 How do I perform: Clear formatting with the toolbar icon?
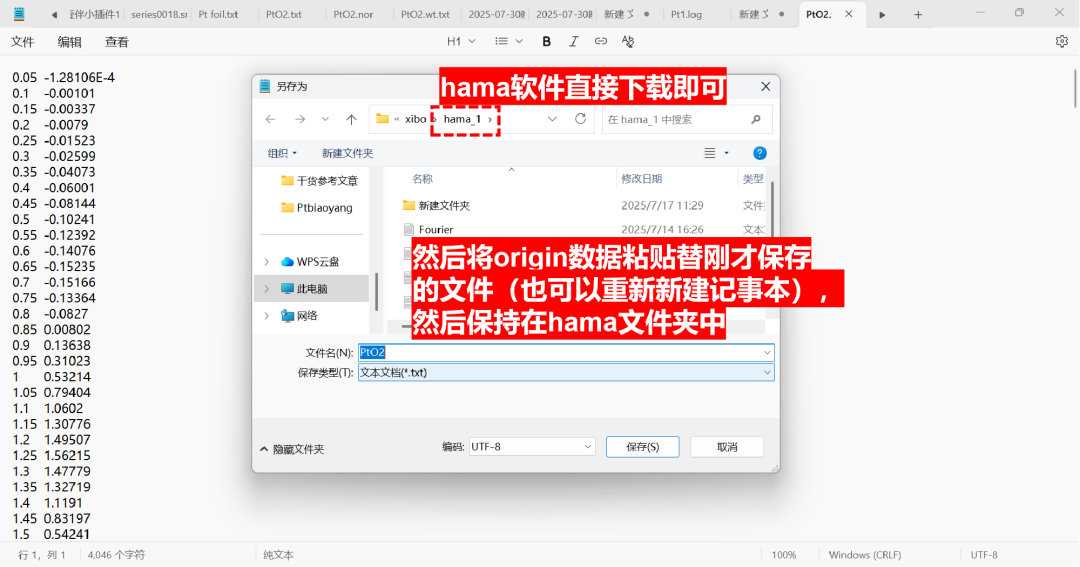[x=627, y=41]
